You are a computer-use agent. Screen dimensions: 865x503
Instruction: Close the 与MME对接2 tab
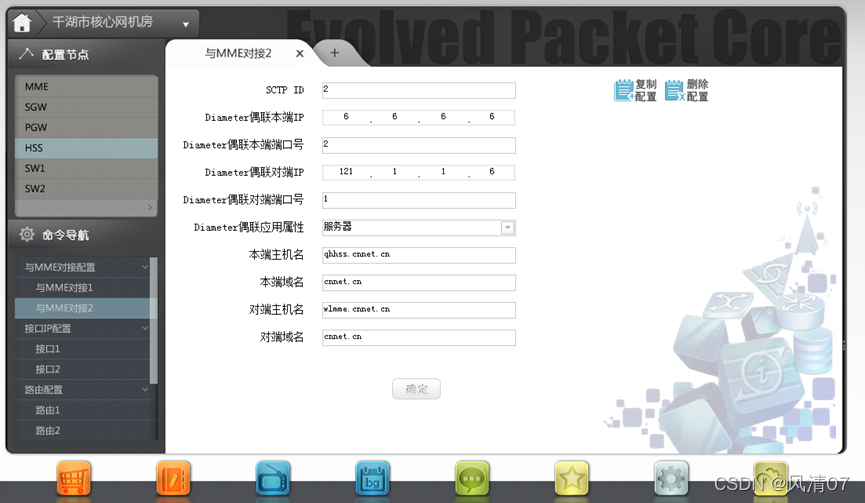click(300, 53)
